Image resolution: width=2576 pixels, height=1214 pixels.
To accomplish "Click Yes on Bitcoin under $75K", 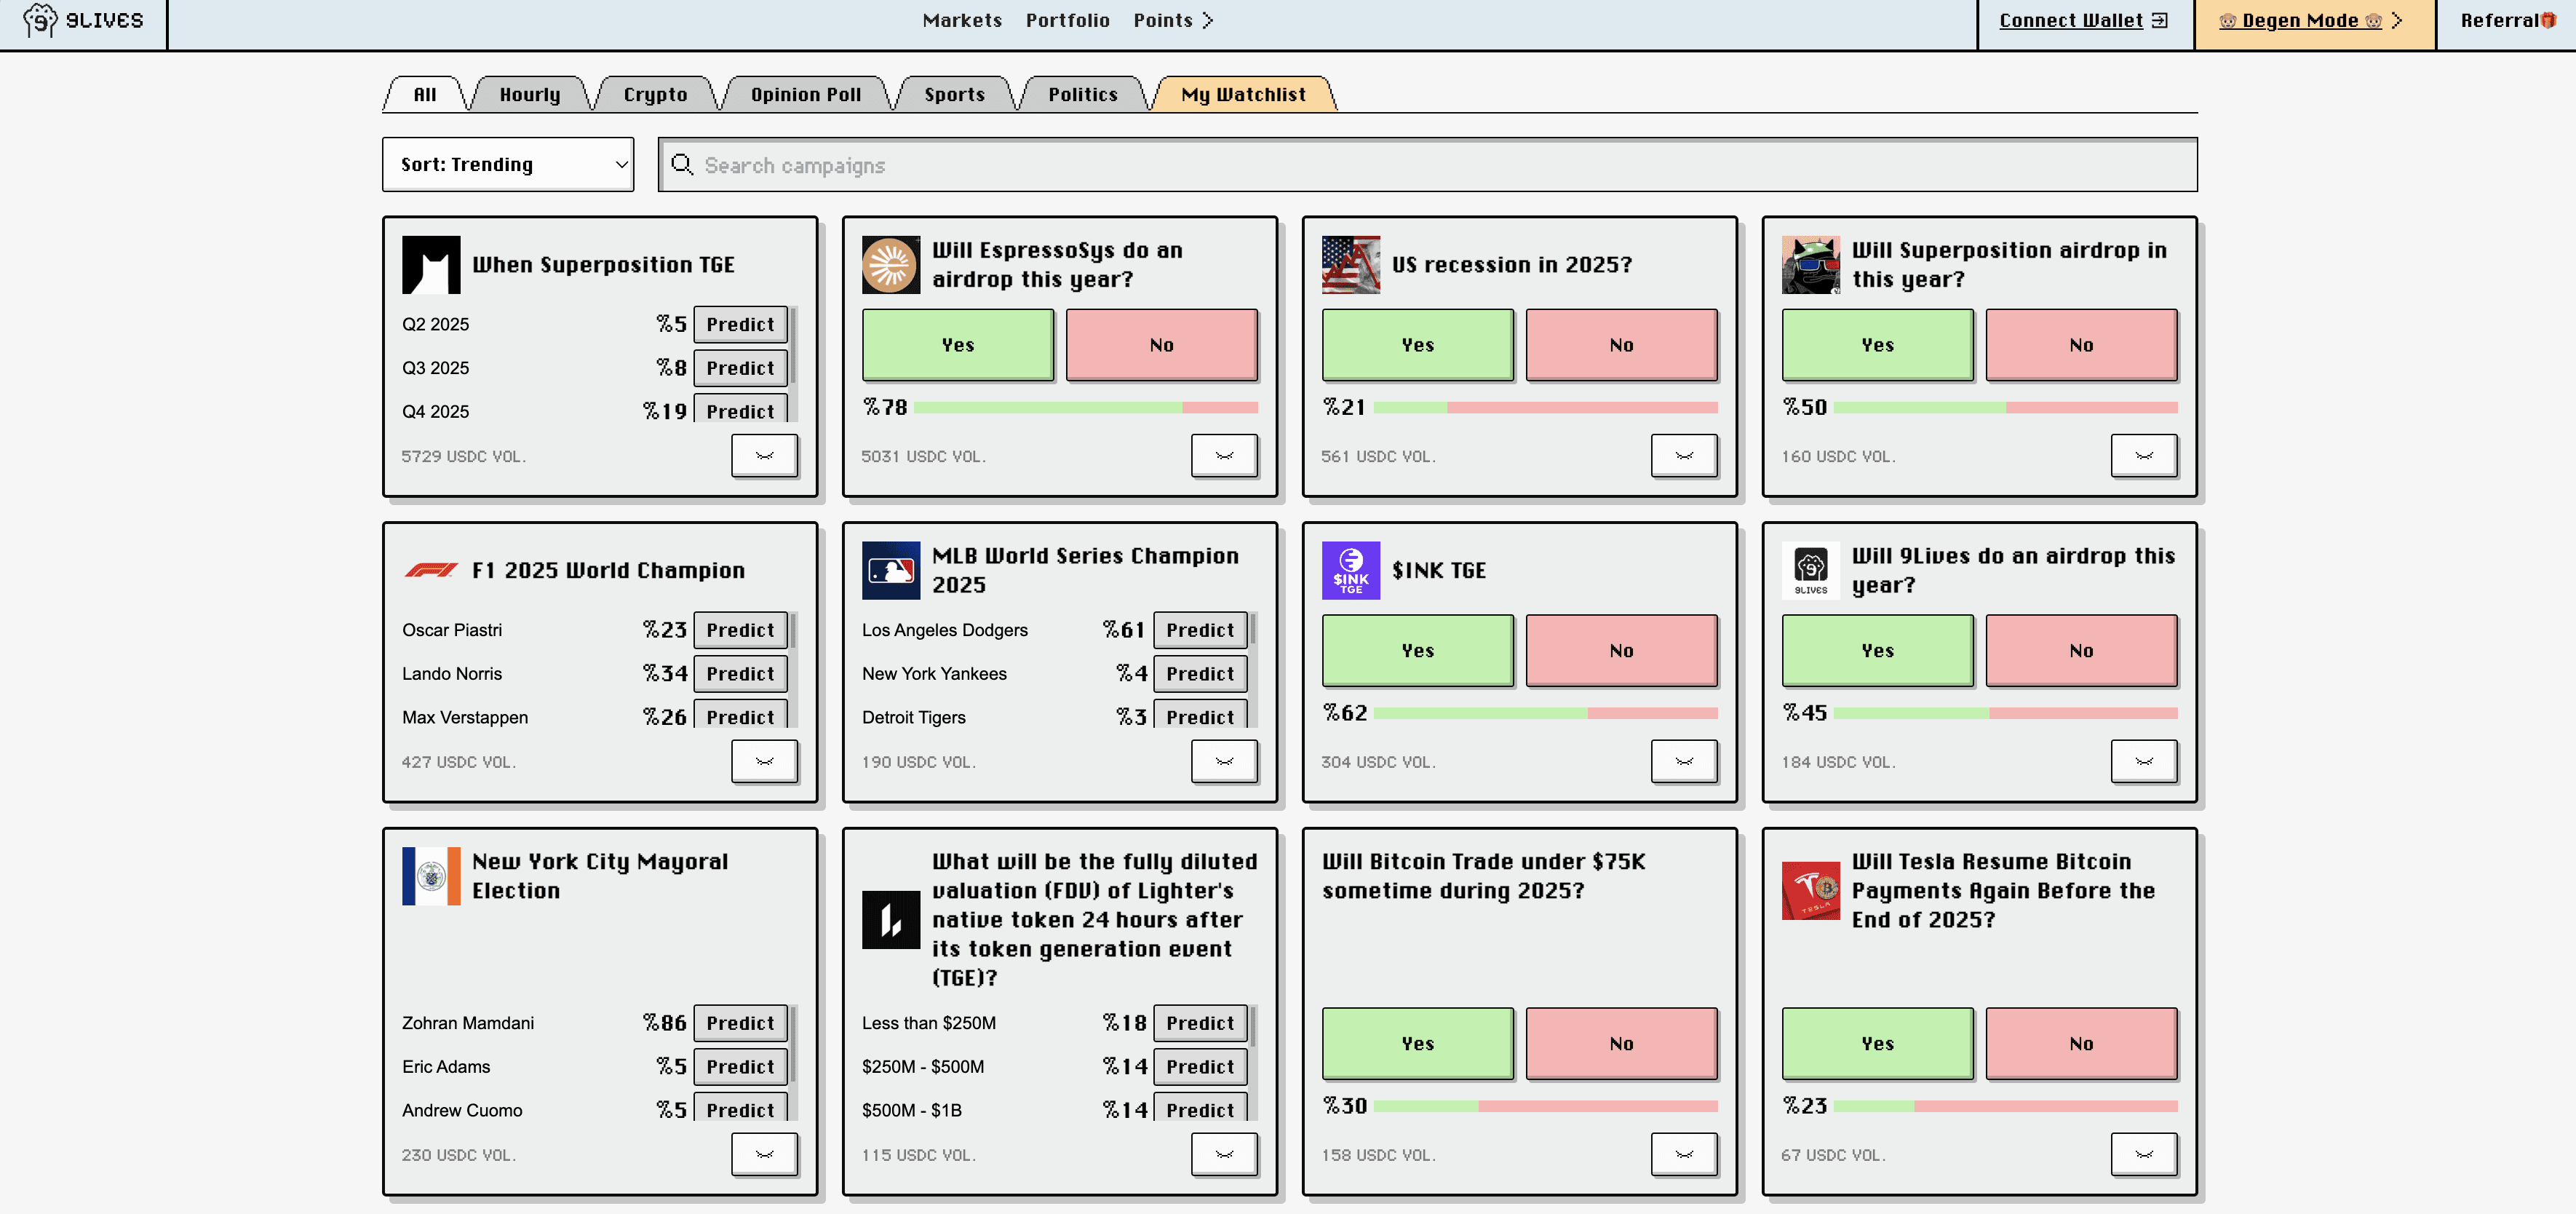I will (1418, 1044).
